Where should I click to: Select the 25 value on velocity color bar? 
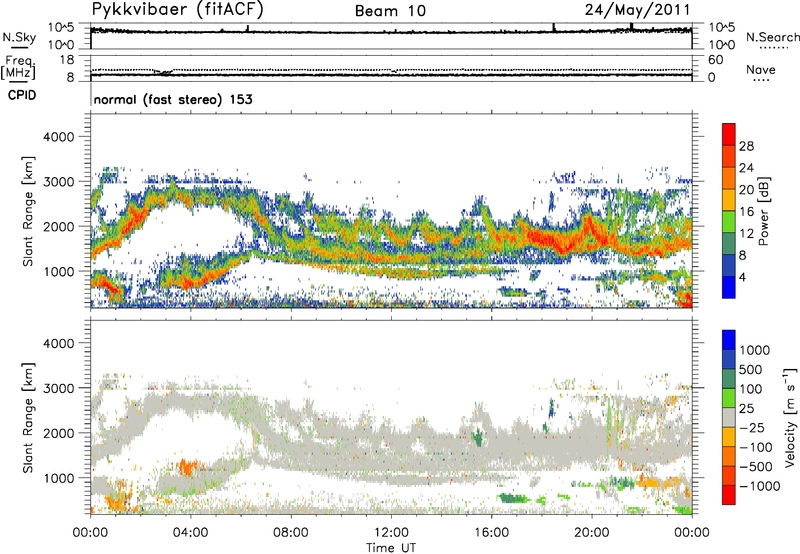[746, 409]
